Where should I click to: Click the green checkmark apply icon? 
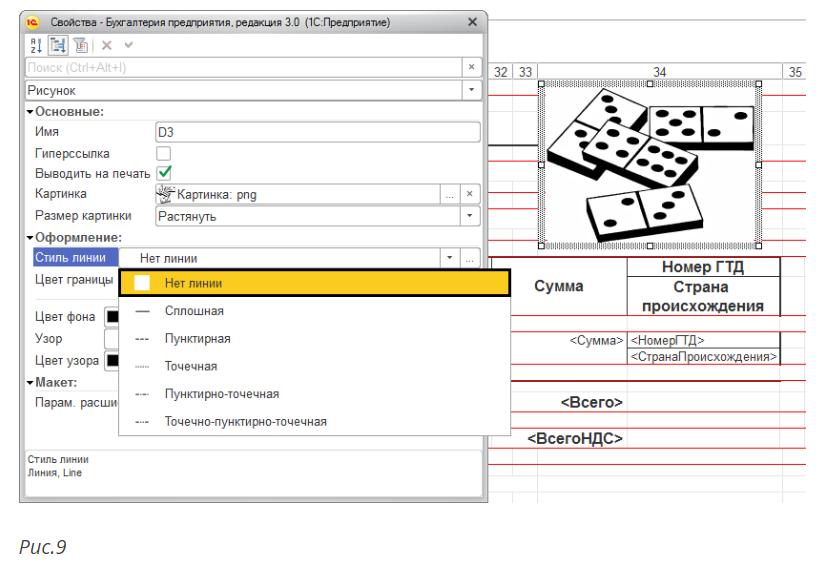[x=128, y=45]
